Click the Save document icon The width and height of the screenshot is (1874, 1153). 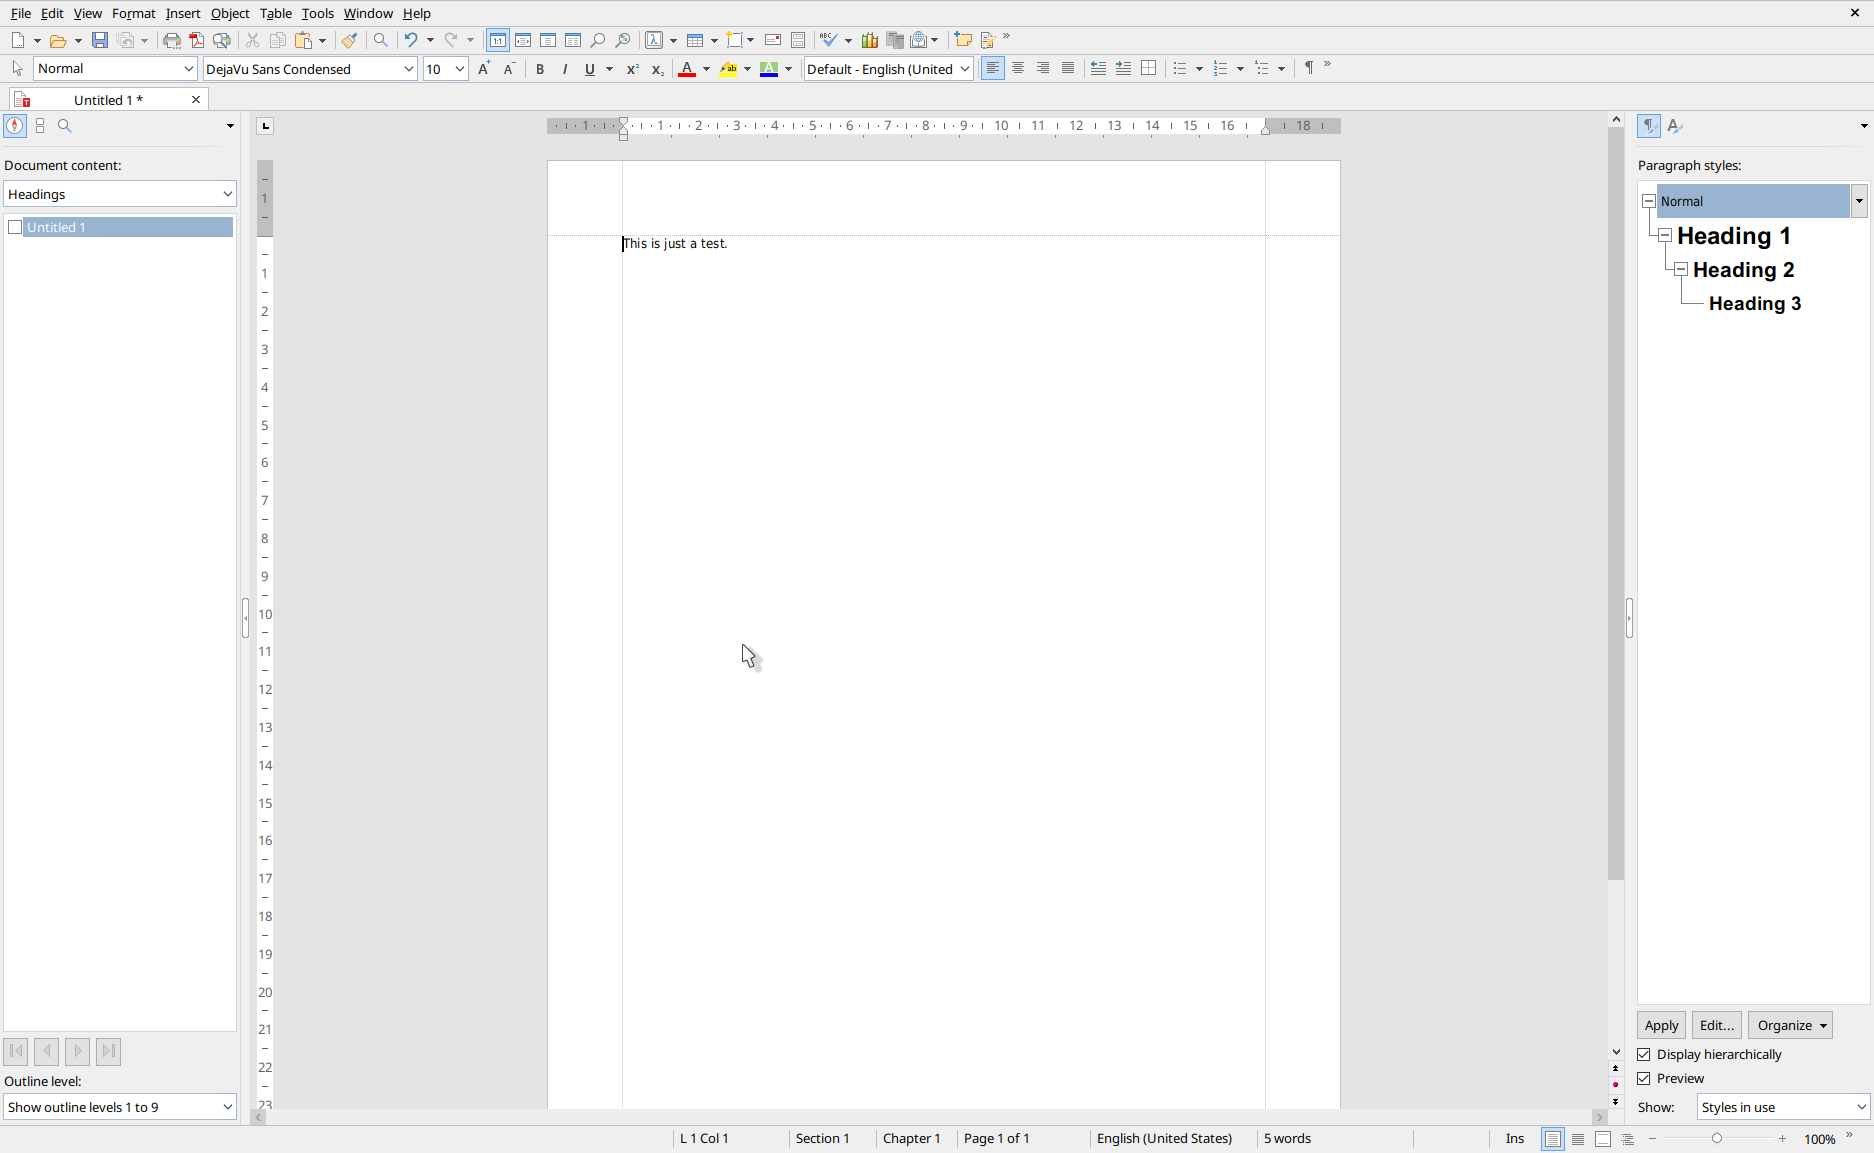(100, 40)
